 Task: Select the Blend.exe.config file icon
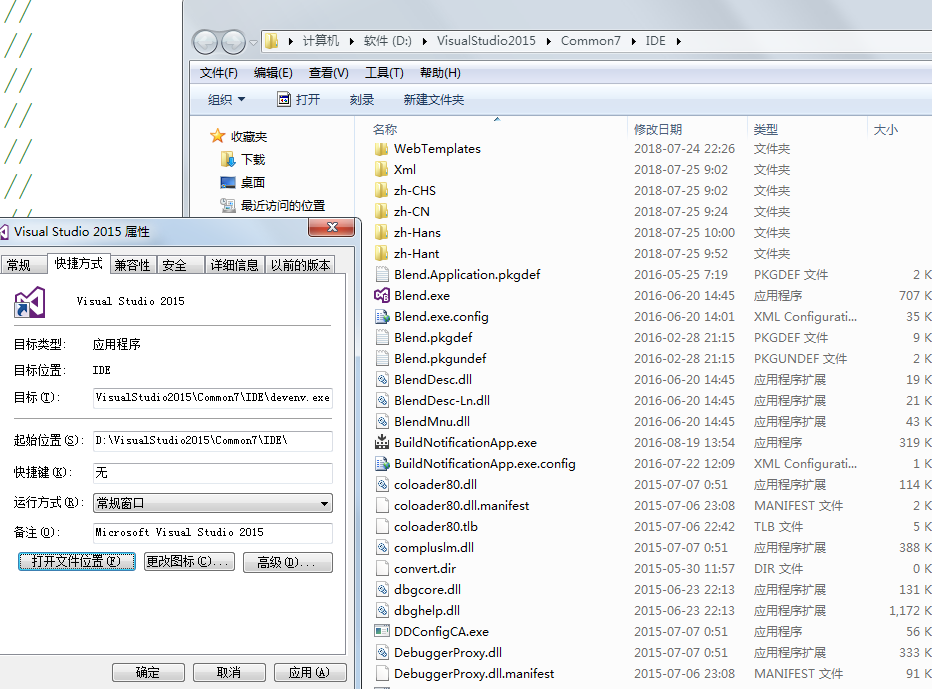click(x=382, y=316)
